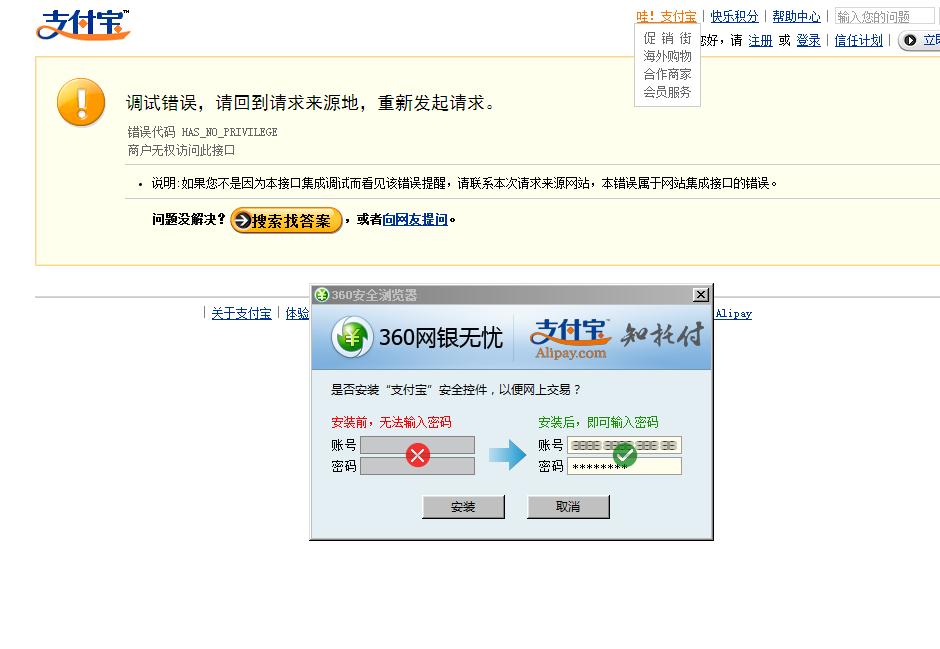This screenshot has width=940, height=649.
Task: Click the orange exclamation warning icon
Action: (x=81, y=102)
